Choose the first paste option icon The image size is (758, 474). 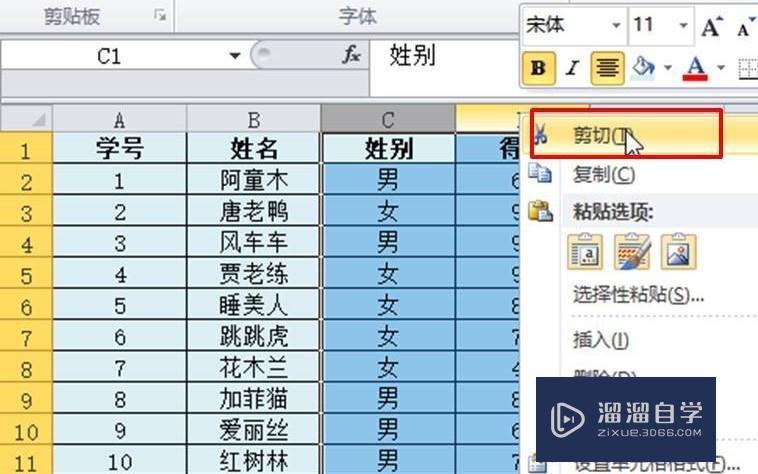click(x=585, y=252)
